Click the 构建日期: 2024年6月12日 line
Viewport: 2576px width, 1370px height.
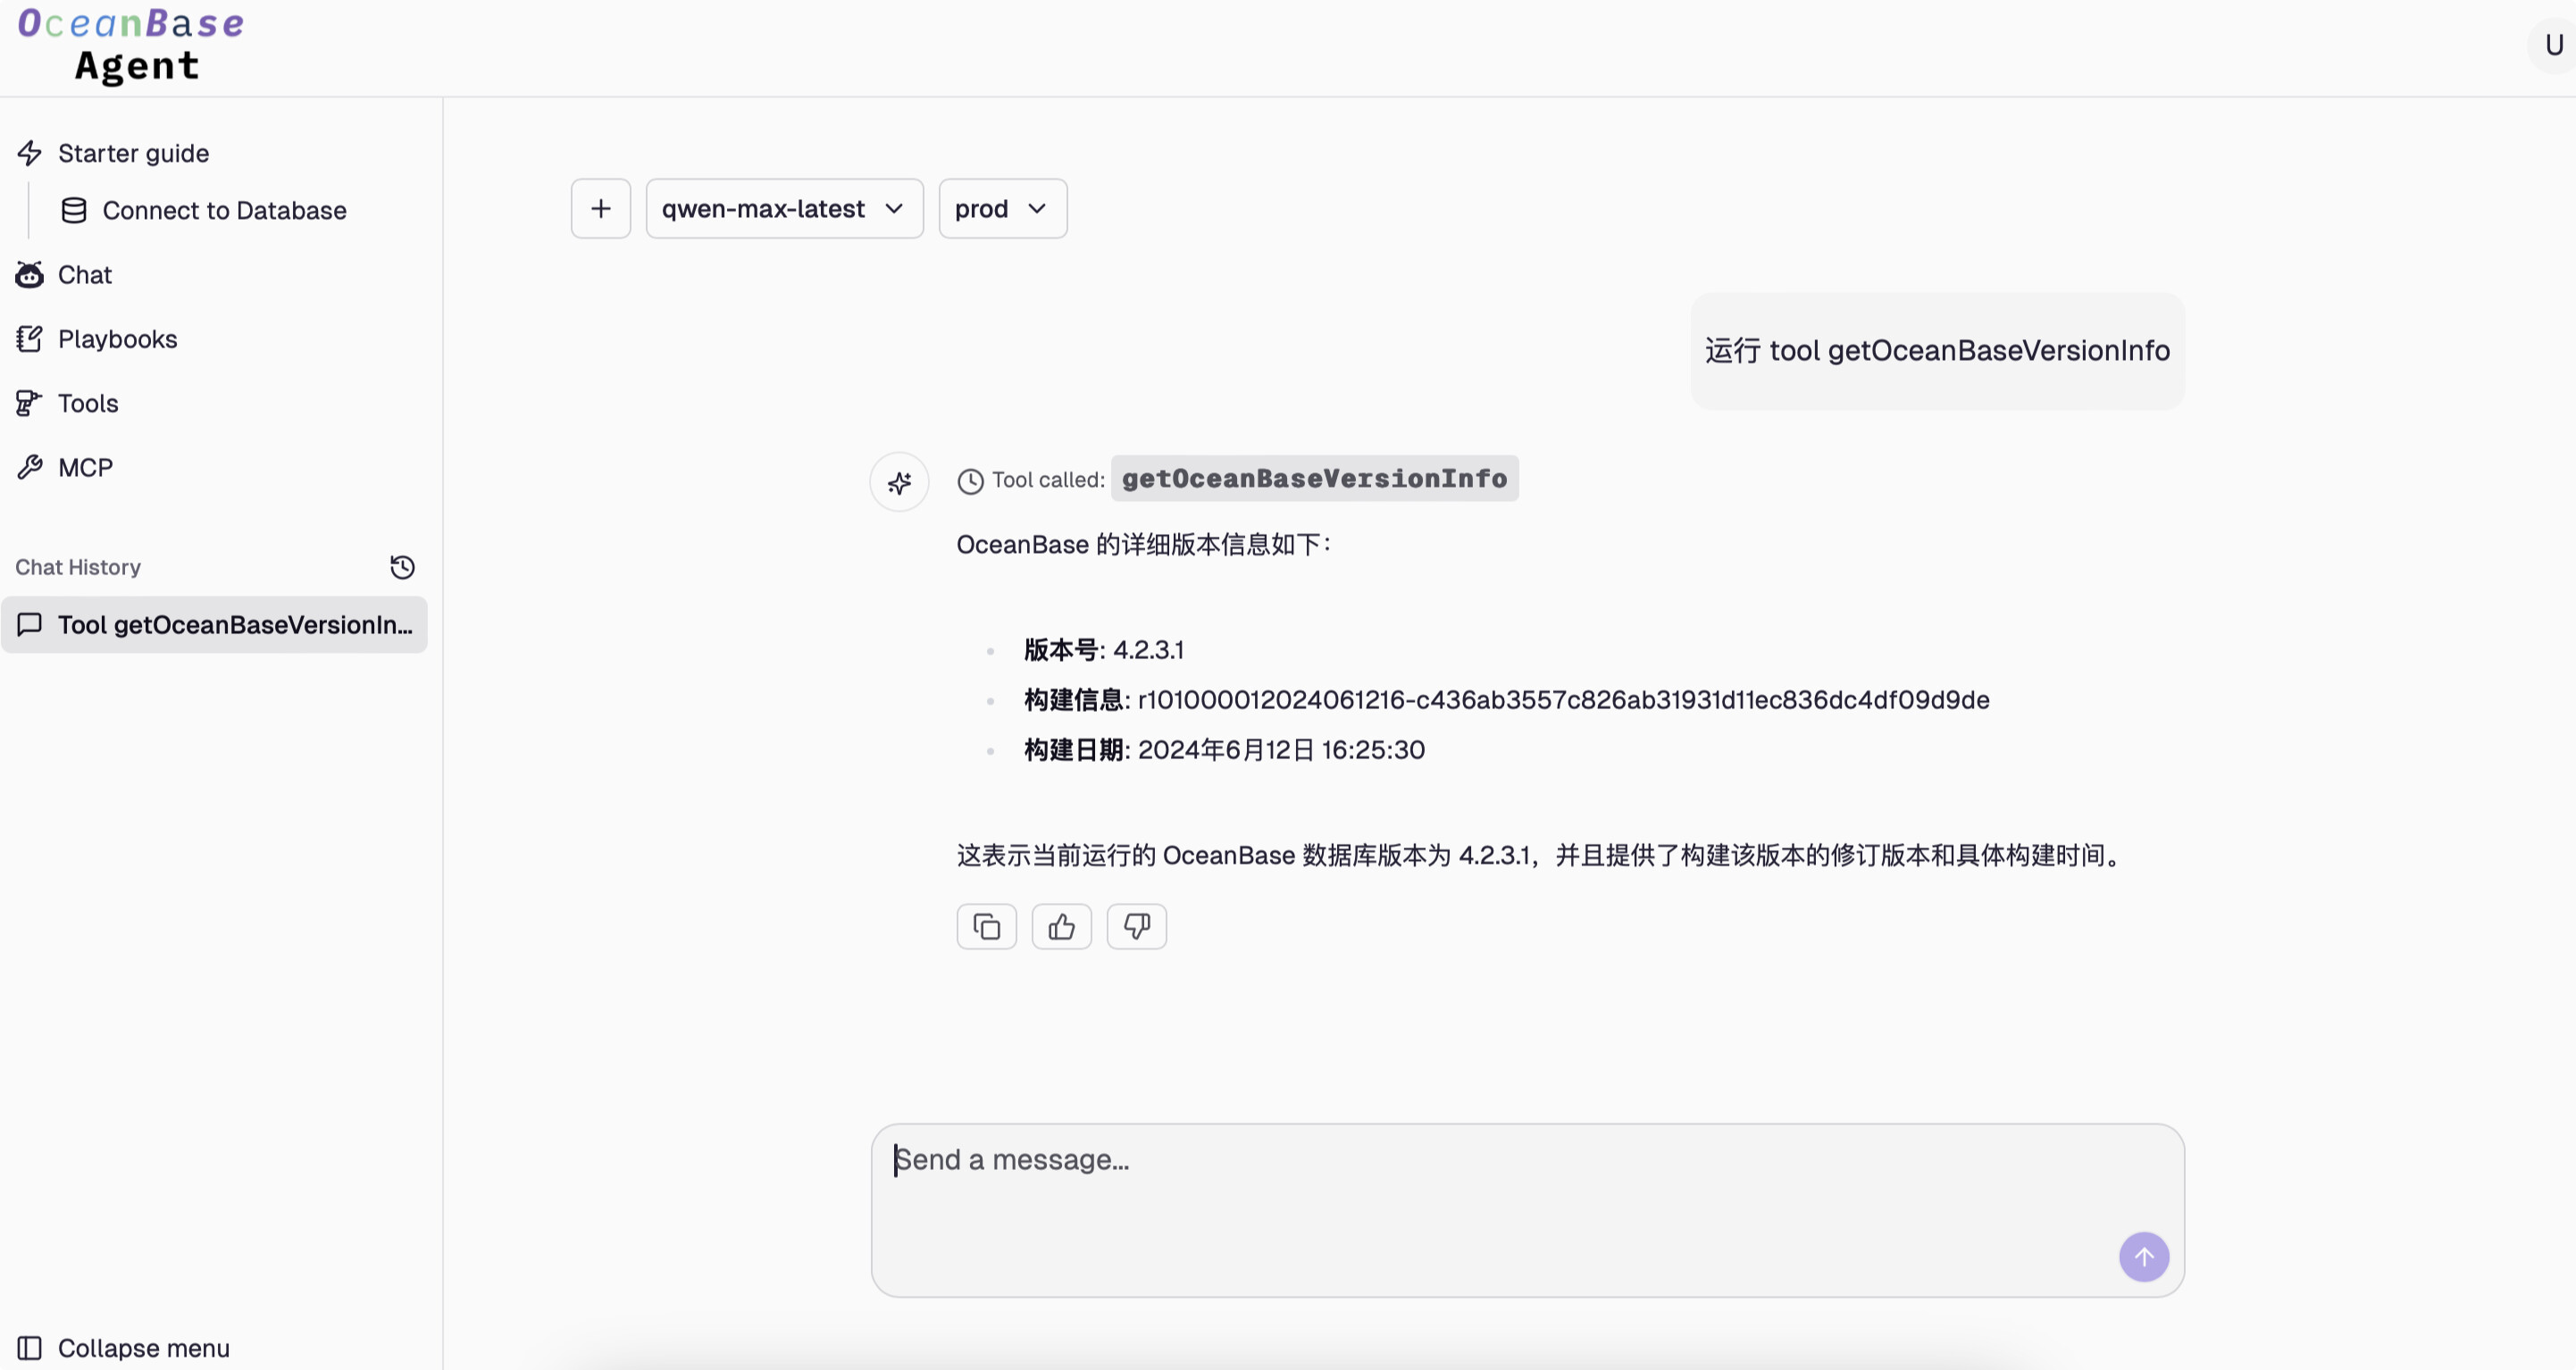click(x=1225, y=750)
